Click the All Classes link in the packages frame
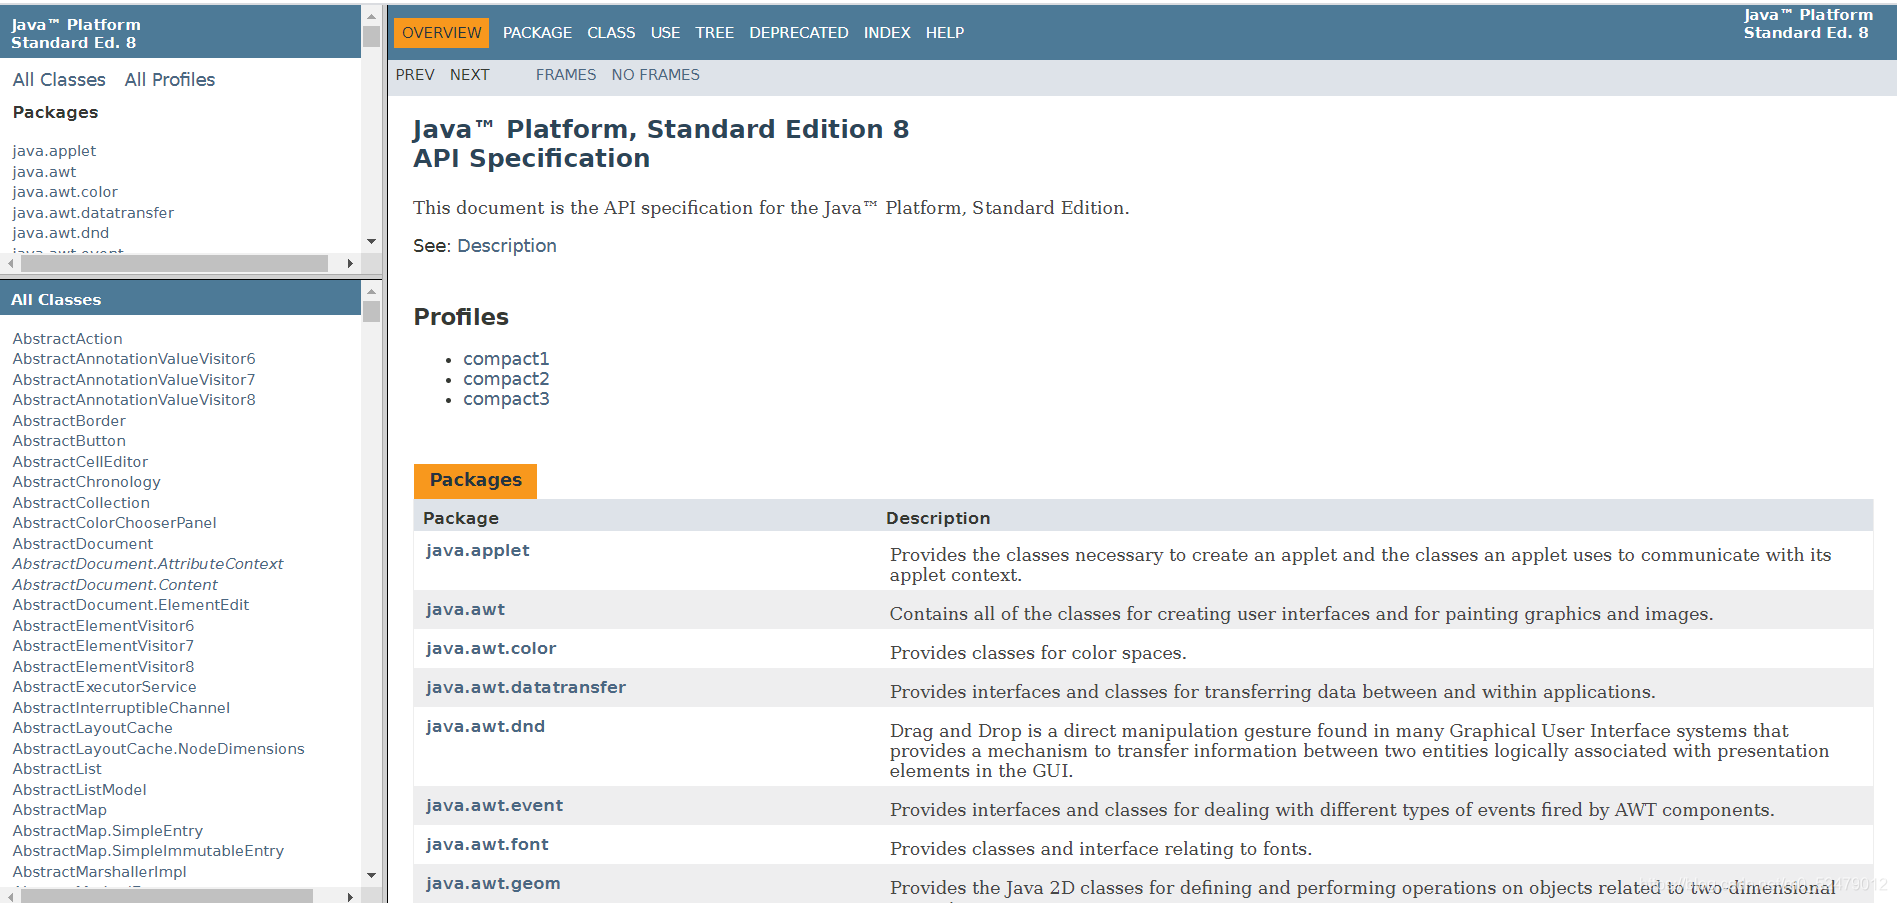 [59, 80]
